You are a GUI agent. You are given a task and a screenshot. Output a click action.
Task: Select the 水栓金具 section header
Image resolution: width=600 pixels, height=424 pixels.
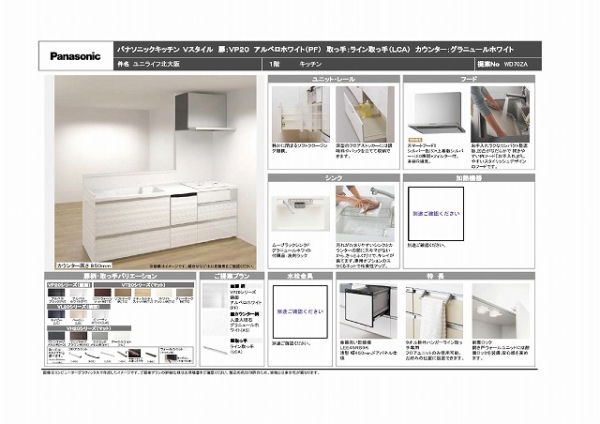pos(300,276)
